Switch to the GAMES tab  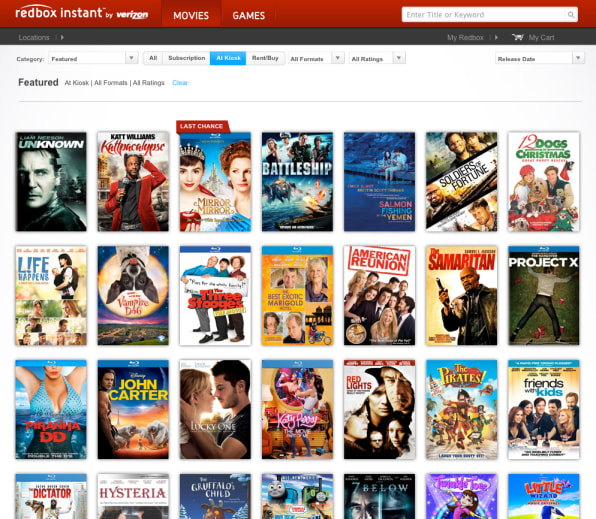[249, 15]
